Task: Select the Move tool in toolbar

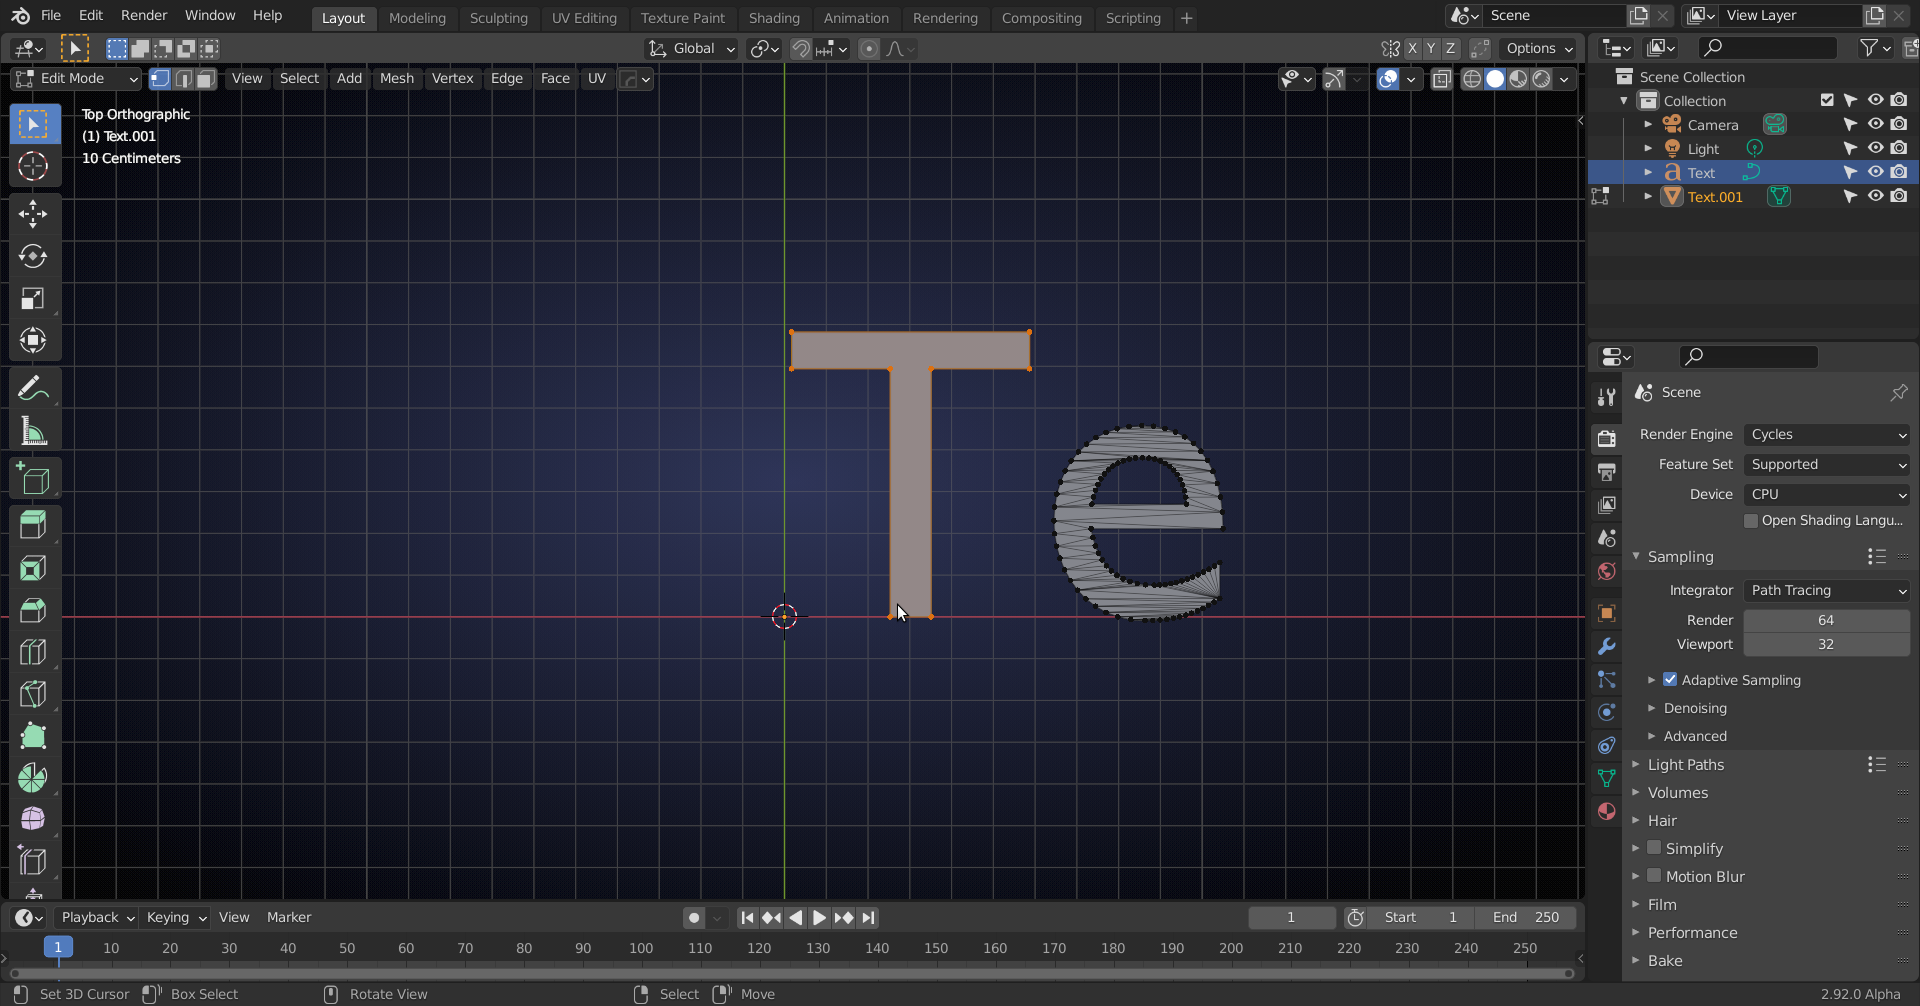Action: point(33,214)
